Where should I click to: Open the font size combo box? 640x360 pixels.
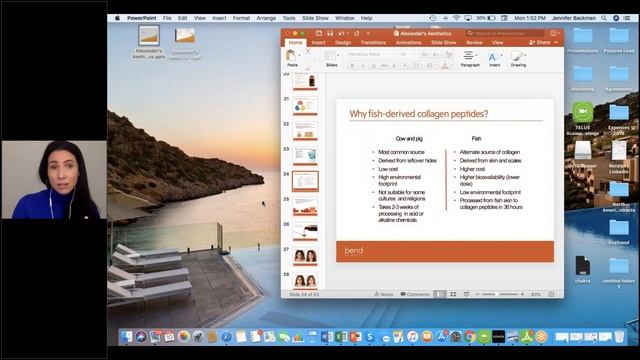407,54
